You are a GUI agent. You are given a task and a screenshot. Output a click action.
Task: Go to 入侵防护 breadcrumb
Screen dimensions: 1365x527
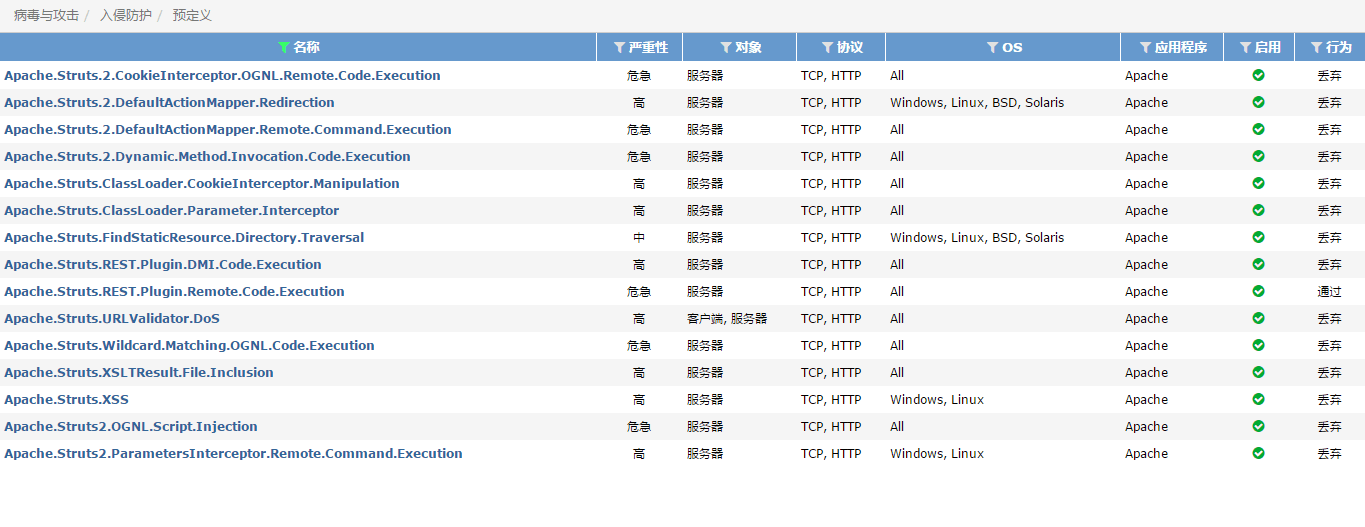(x=125, y=15)
